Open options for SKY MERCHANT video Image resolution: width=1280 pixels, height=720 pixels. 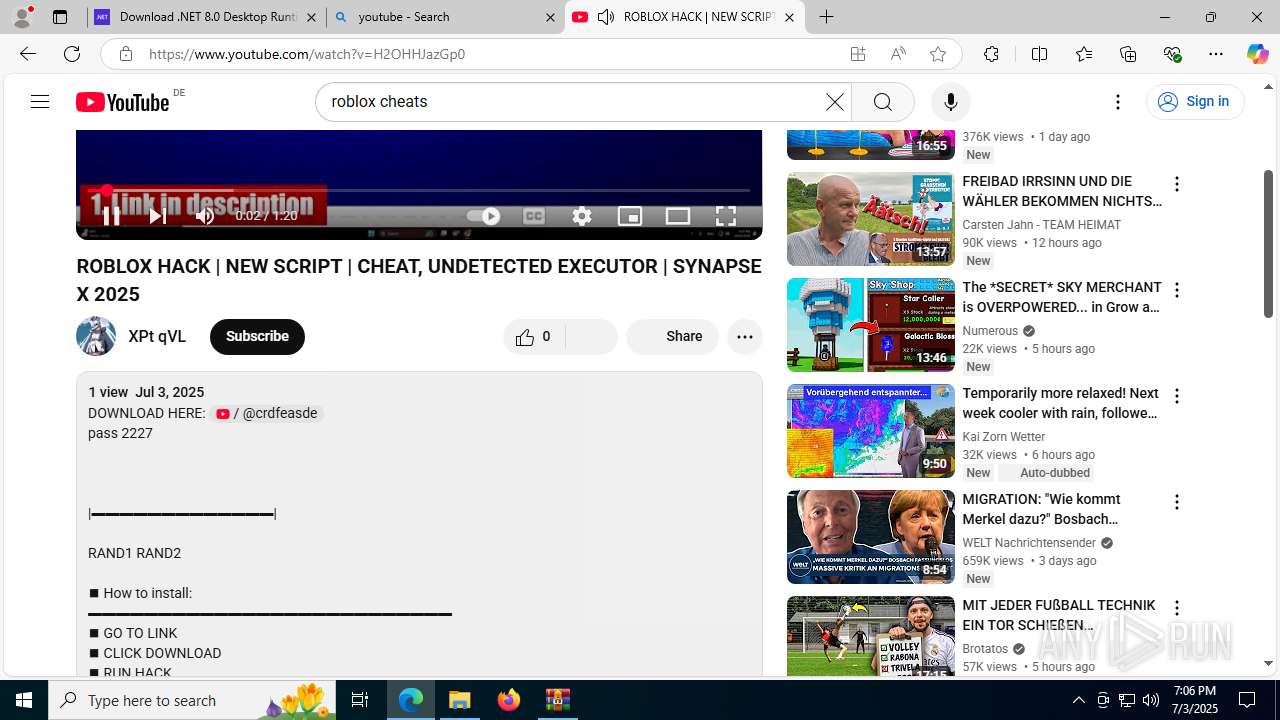[1177, 290]
